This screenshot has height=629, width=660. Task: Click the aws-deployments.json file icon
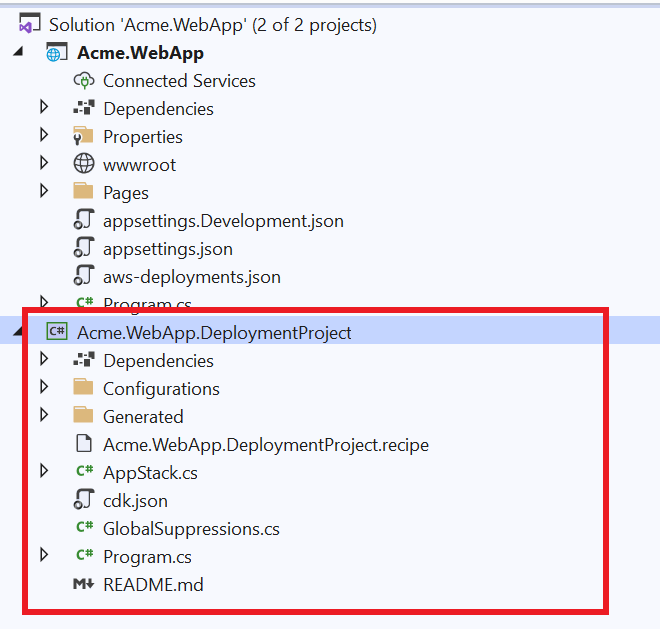point(84,276)
